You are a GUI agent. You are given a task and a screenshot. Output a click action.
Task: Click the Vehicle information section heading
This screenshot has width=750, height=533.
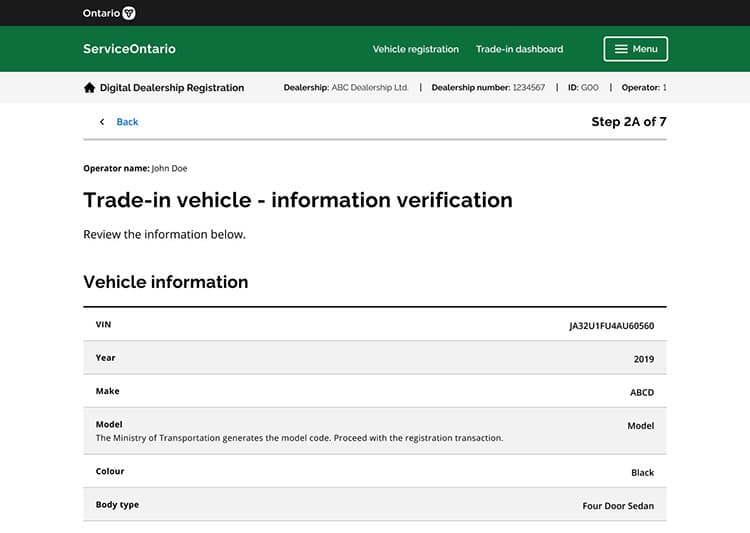[x=165, y=282]
